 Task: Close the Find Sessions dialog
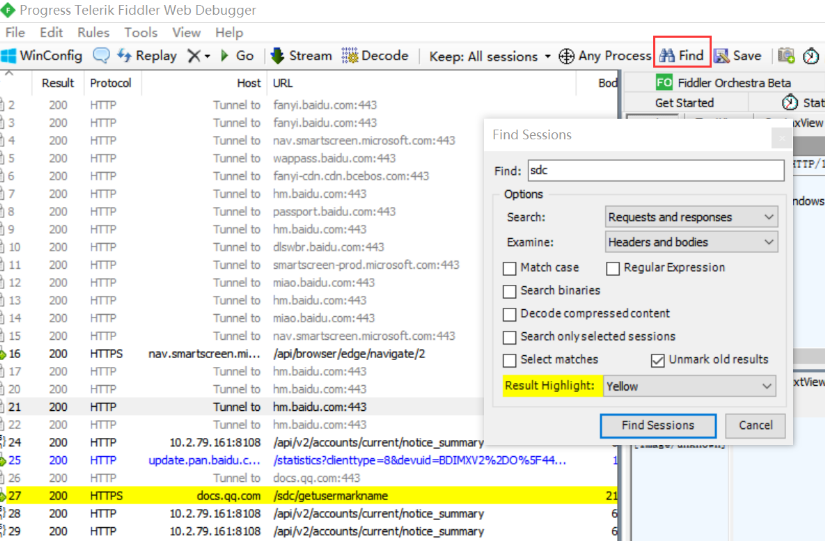[781, 138]
